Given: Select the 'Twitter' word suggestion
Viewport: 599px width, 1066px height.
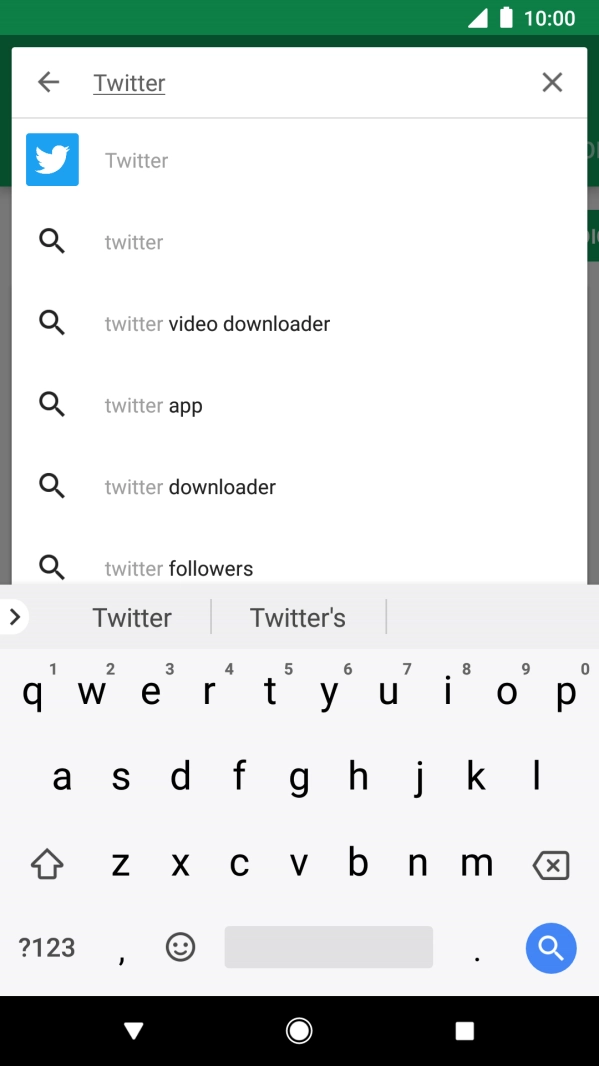Looking at the screenshot, I should [x=132, y=617].
